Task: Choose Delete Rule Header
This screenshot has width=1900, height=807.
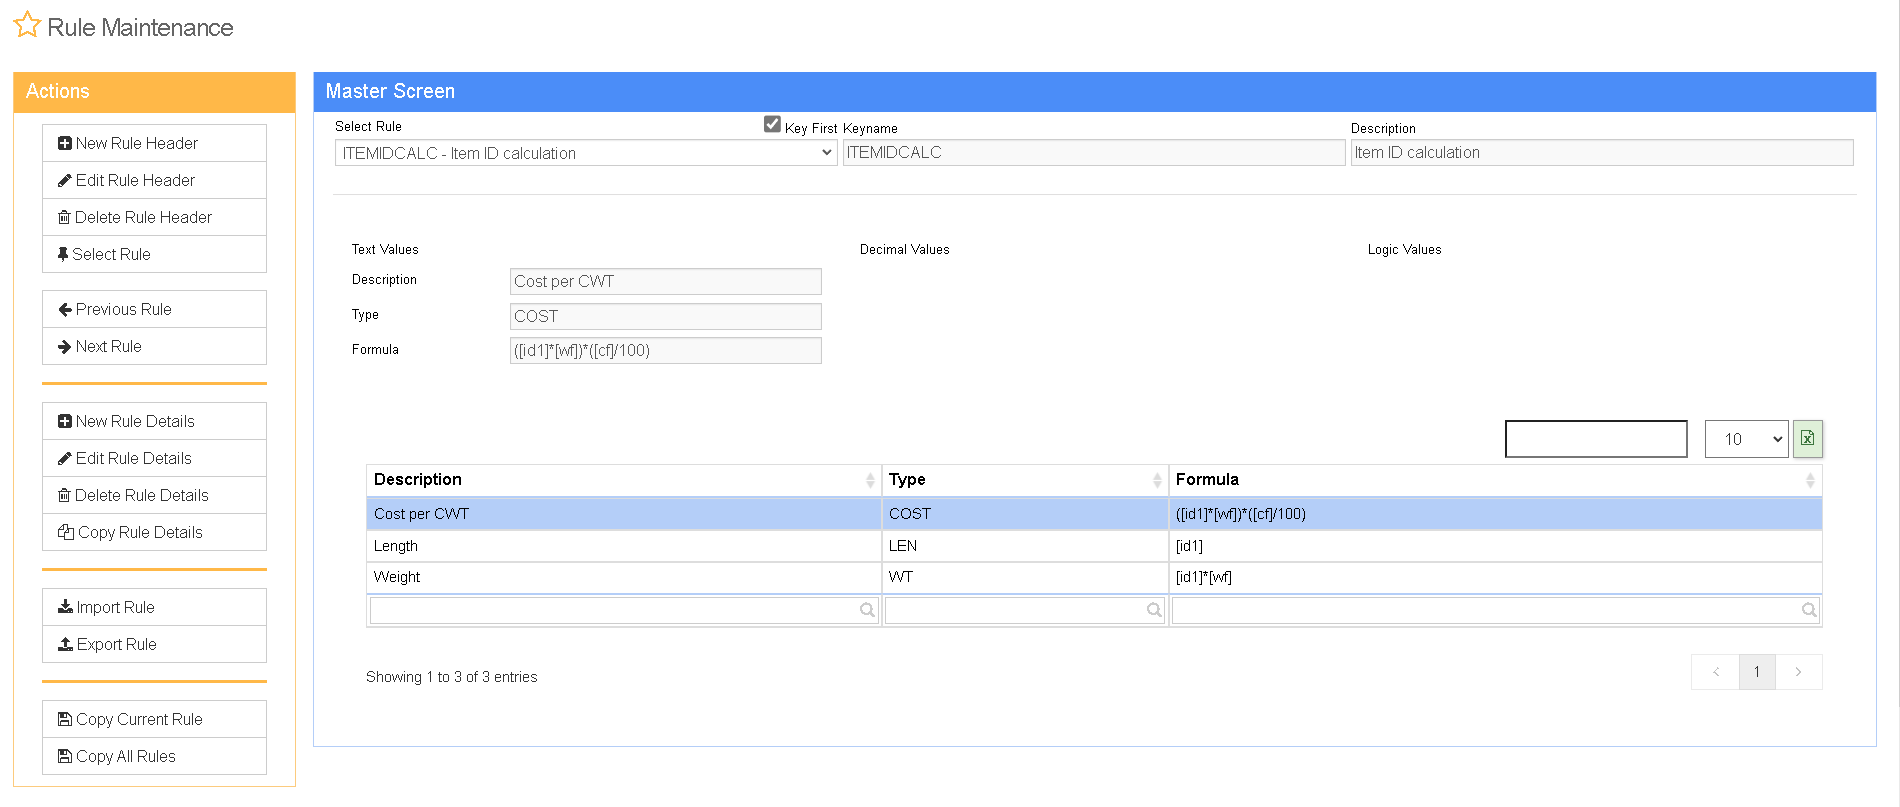Action: [154, 217]
